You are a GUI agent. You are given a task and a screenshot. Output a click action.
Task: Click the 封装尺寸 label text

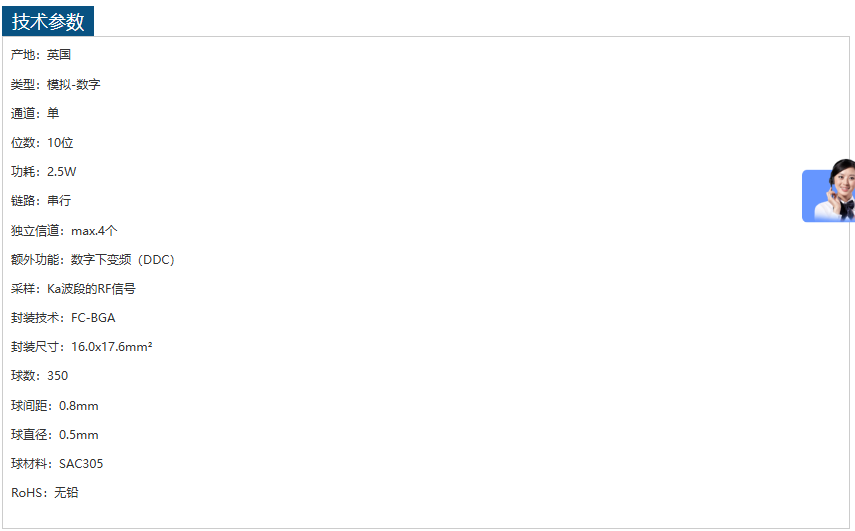36,347
